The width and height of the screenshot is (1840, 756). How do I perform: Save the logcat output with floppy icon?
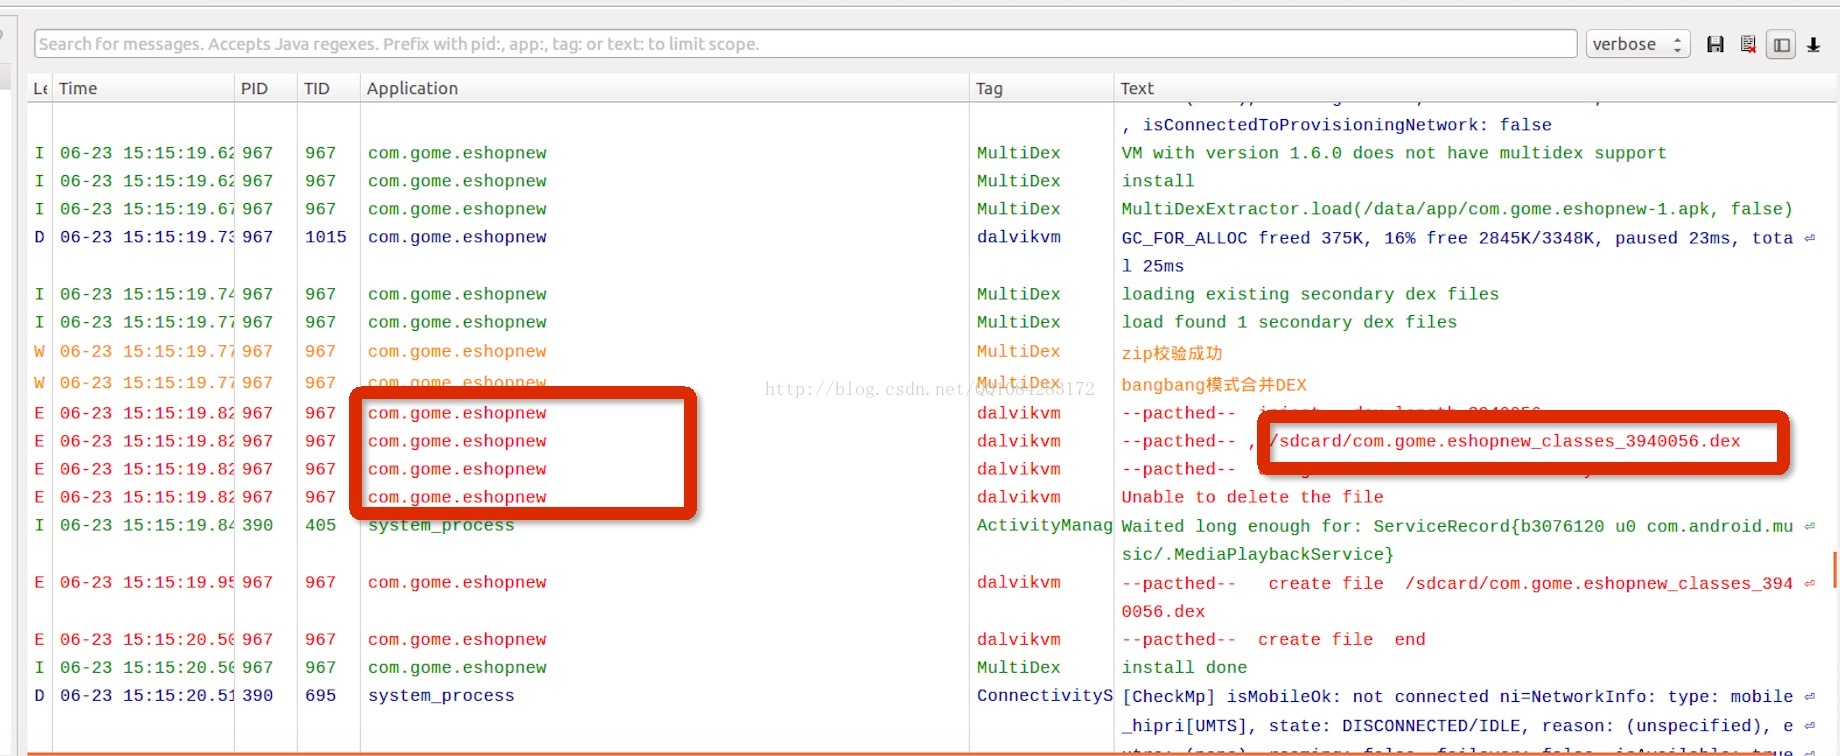[x=1715, y=44]
